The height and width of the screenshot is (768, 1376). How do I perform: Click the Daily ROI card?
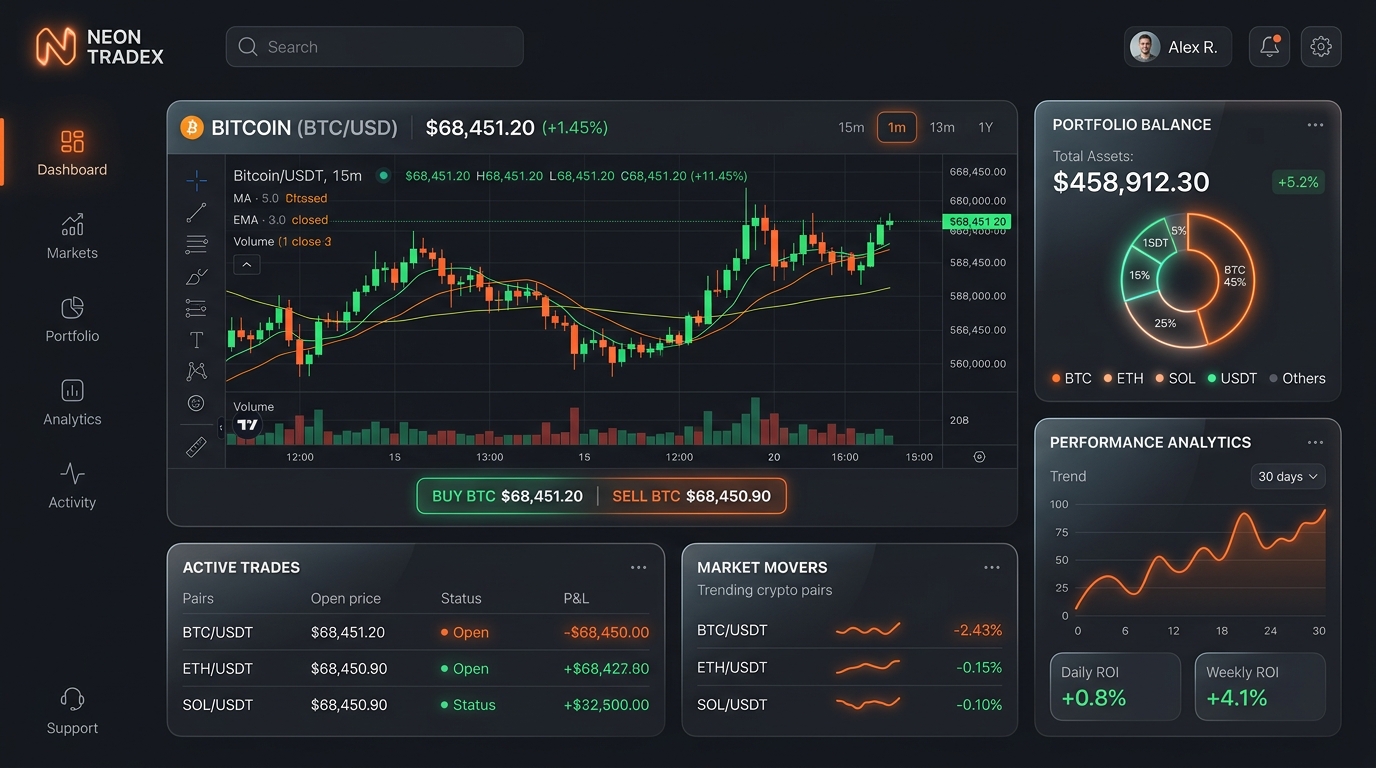pos(1116,687)
